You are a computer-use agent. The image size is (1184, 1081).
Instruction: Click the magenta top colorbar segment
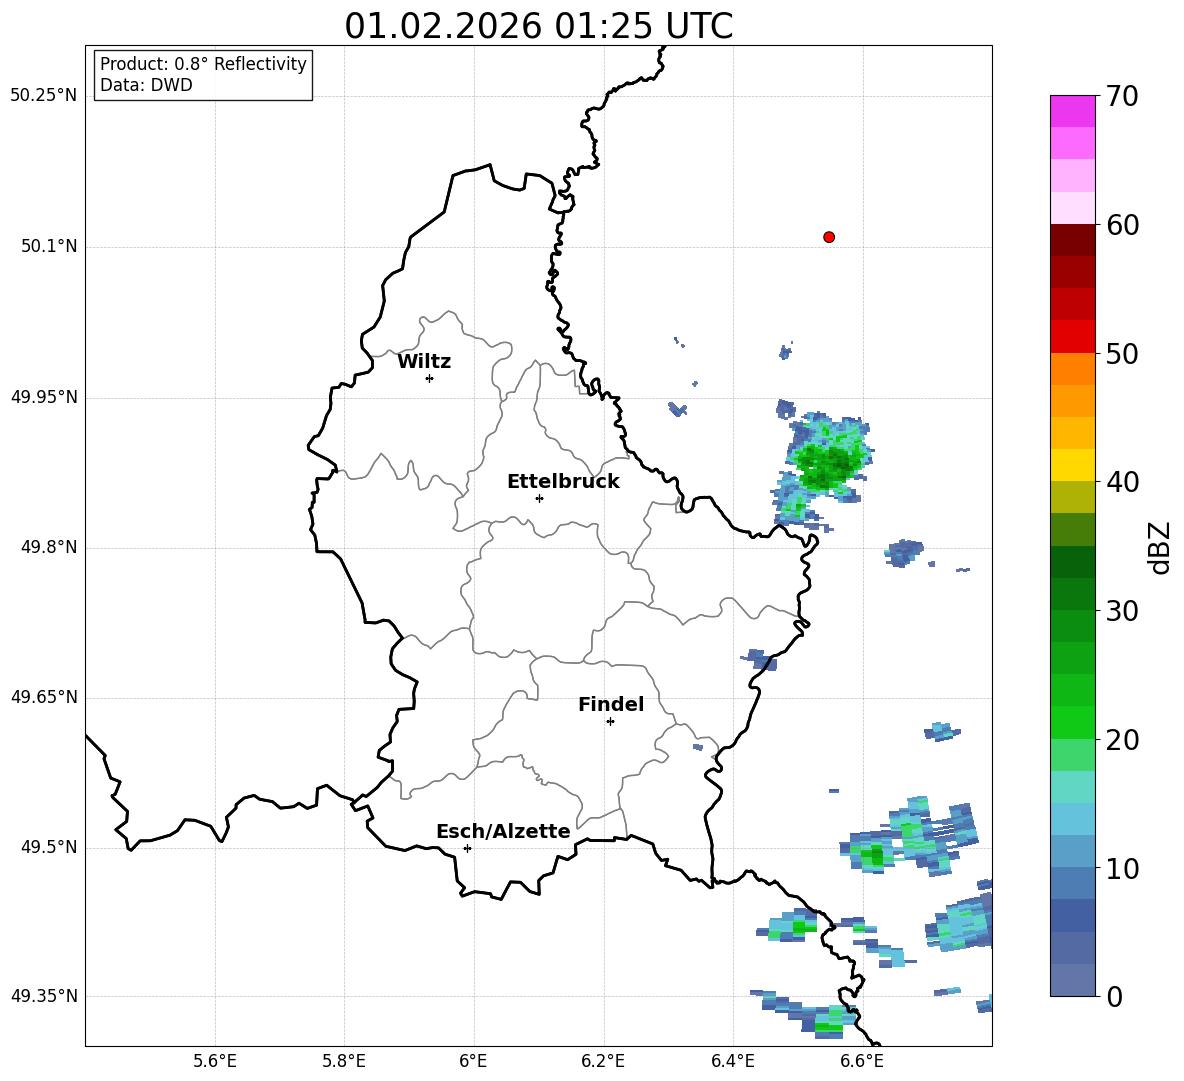[1072, 112]
